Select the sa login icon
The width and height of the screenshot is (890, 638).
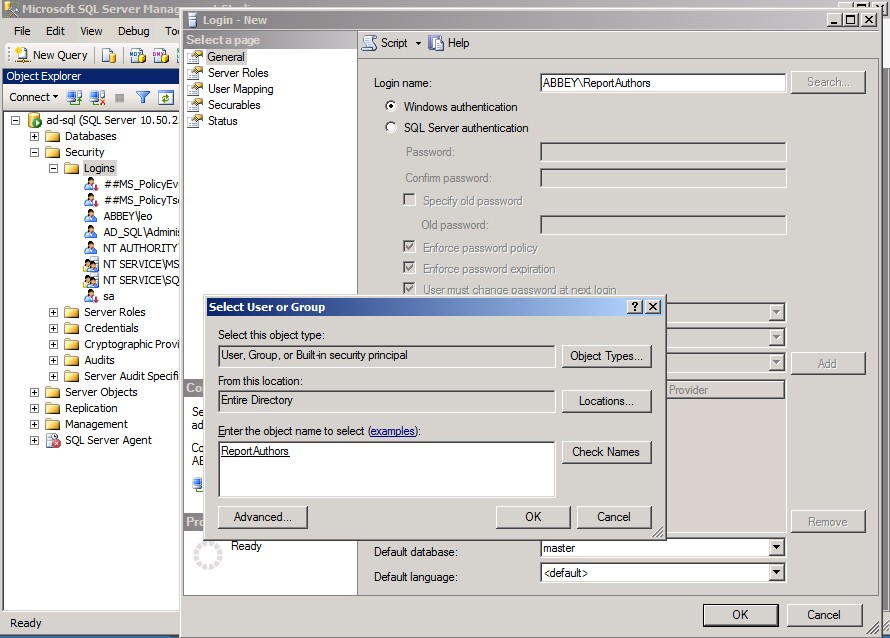(x=91, y=296)
